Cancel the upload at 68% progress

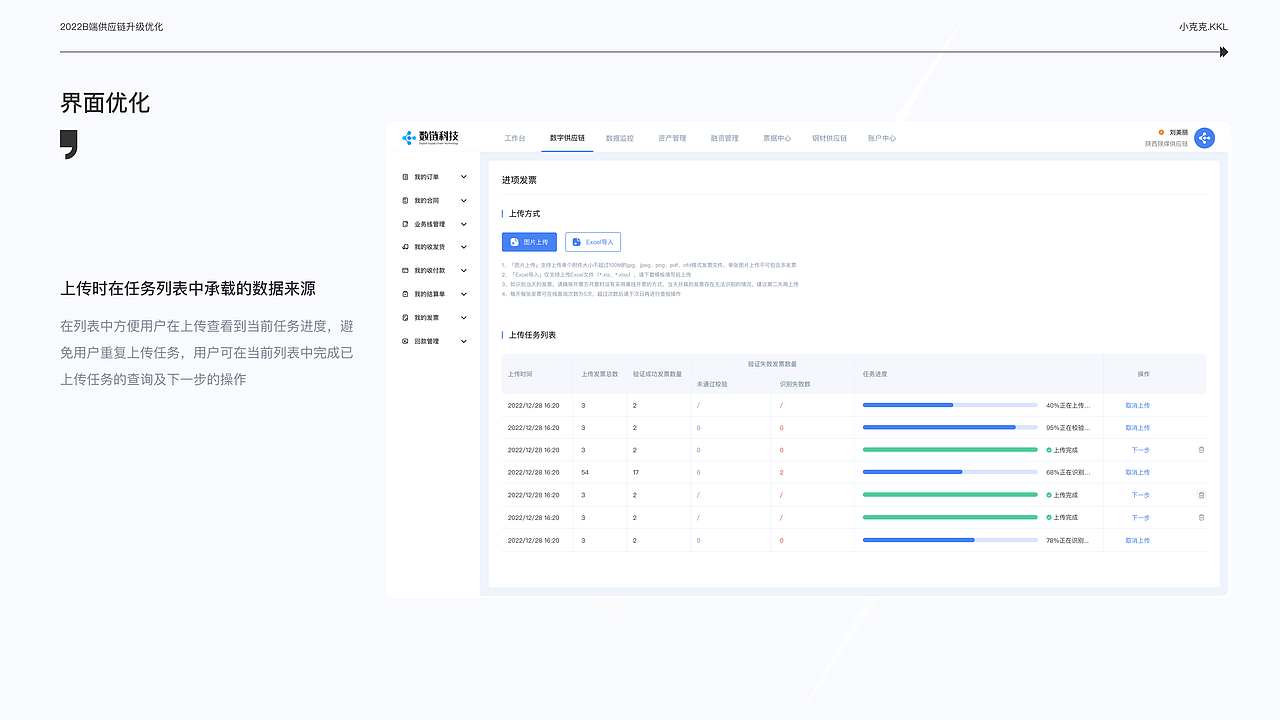(1138, 472)
